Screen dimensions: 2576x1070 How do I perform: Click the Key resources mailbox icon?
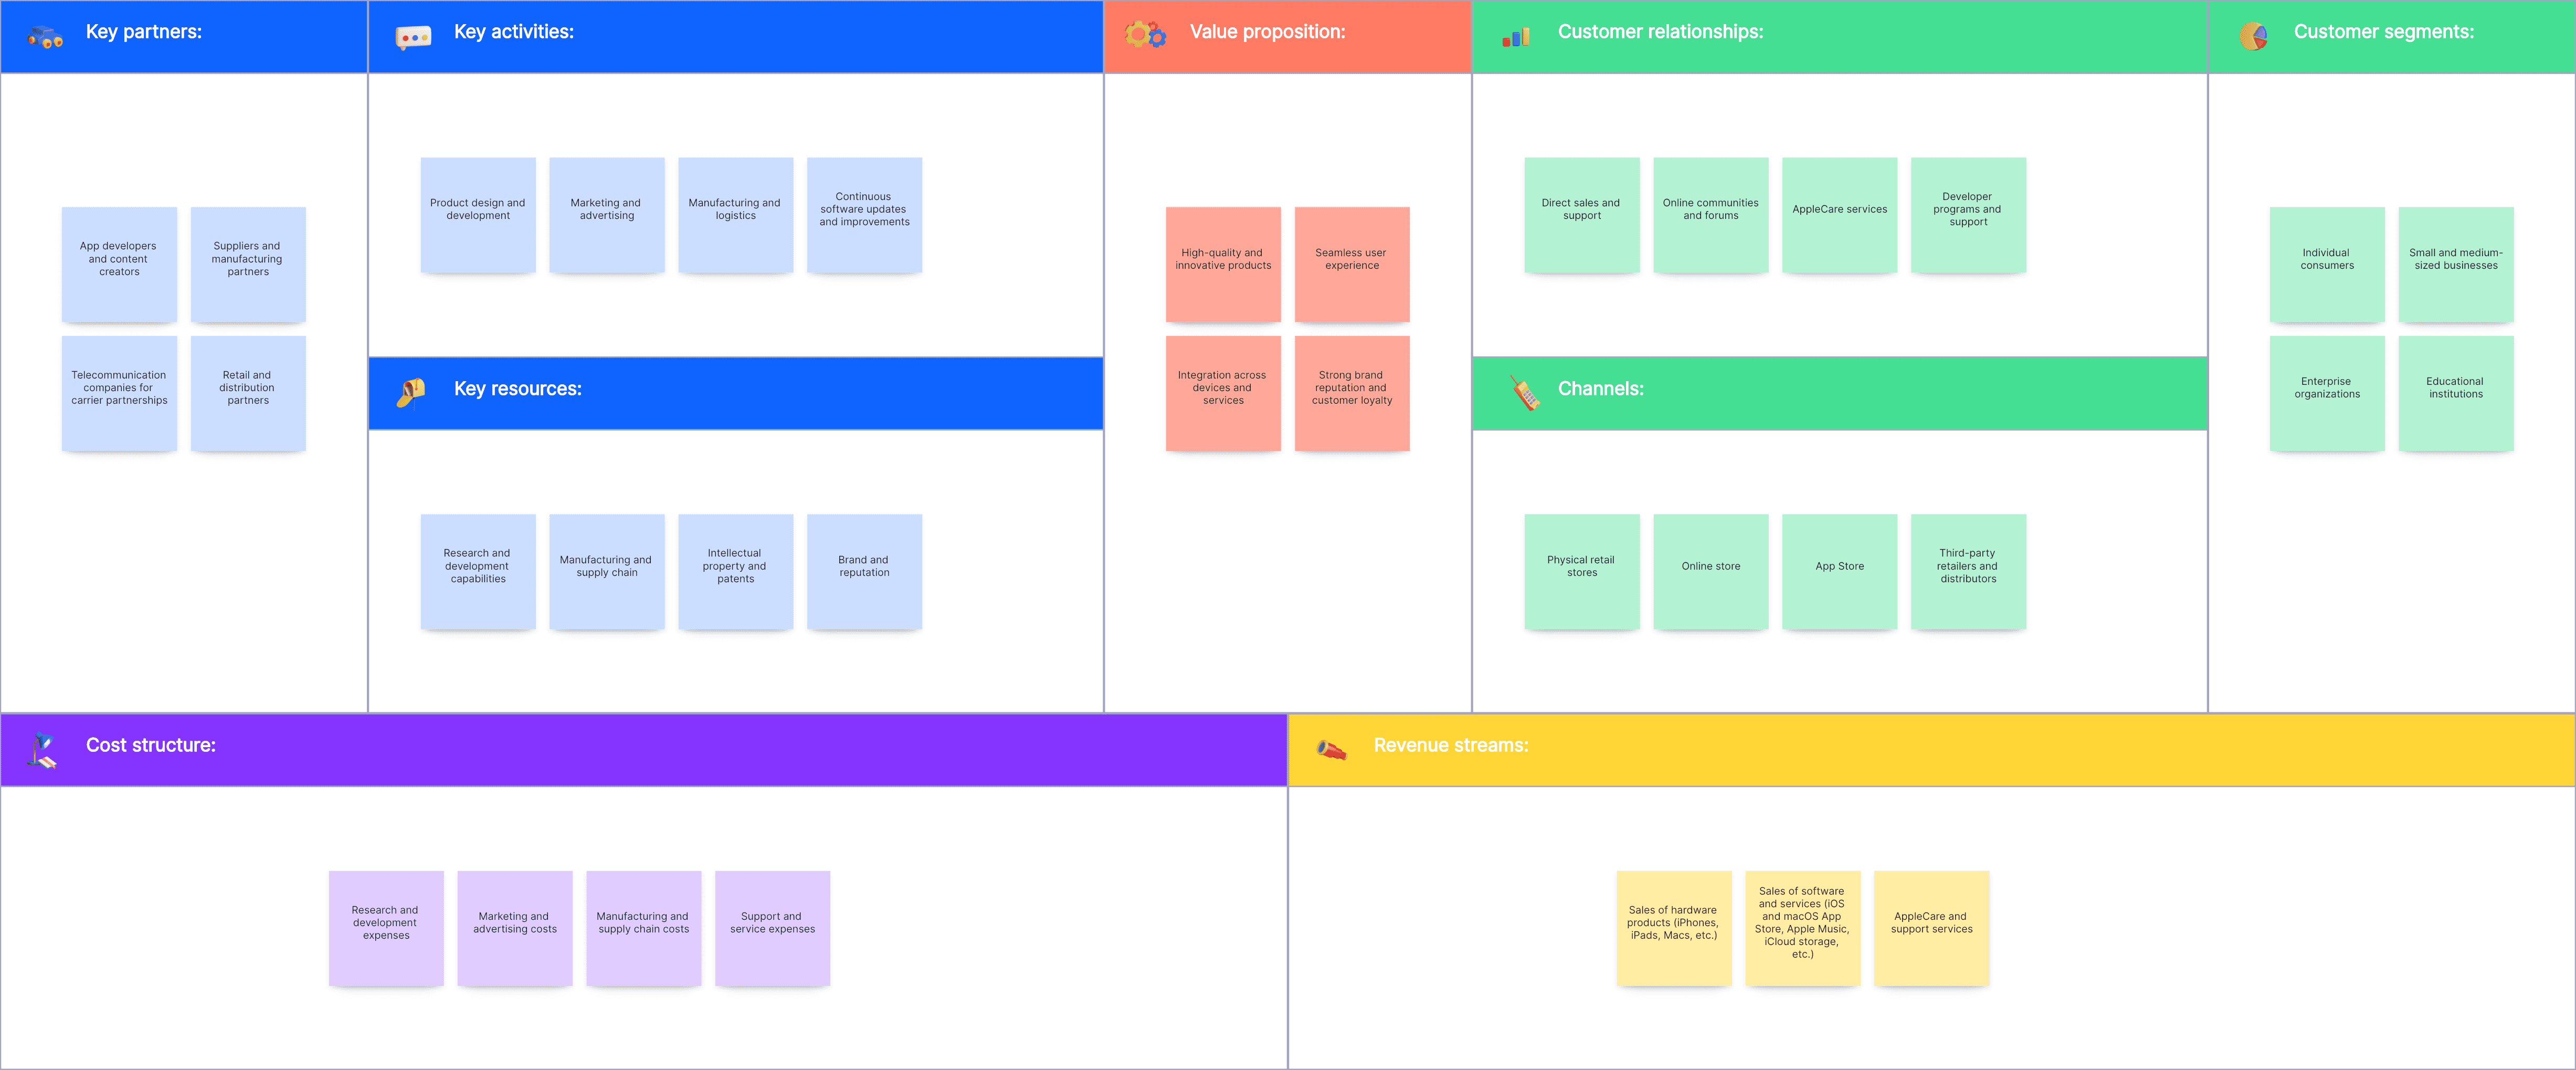pos(411,392)
